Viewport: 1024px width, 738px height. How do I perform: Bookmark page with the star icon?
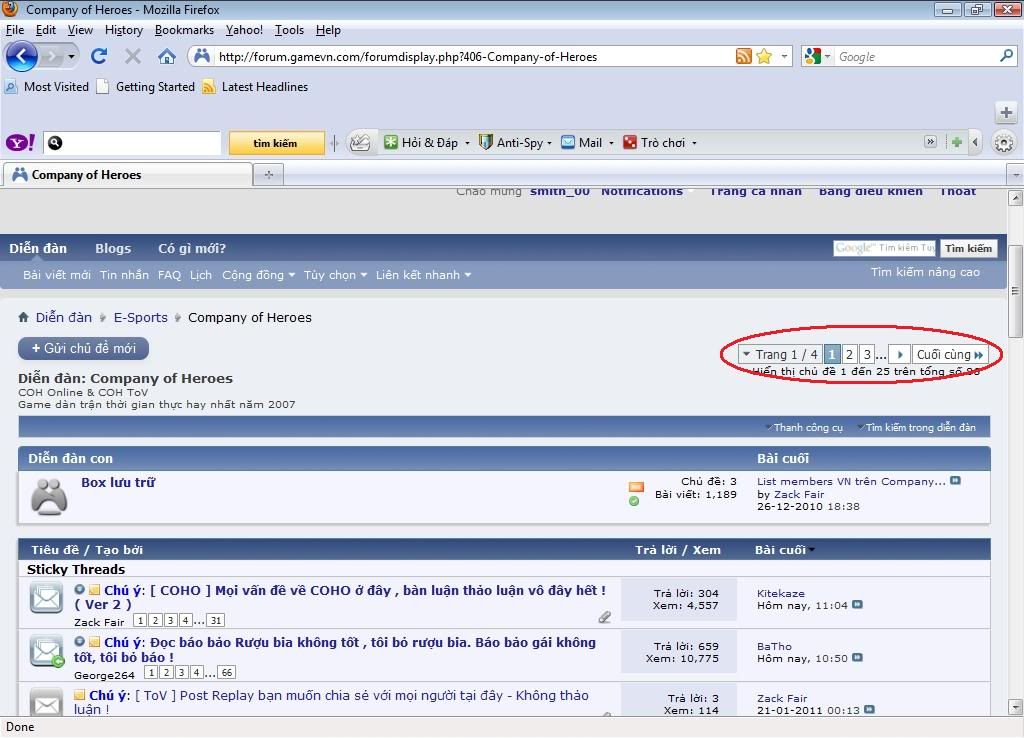tap(764, 57)
